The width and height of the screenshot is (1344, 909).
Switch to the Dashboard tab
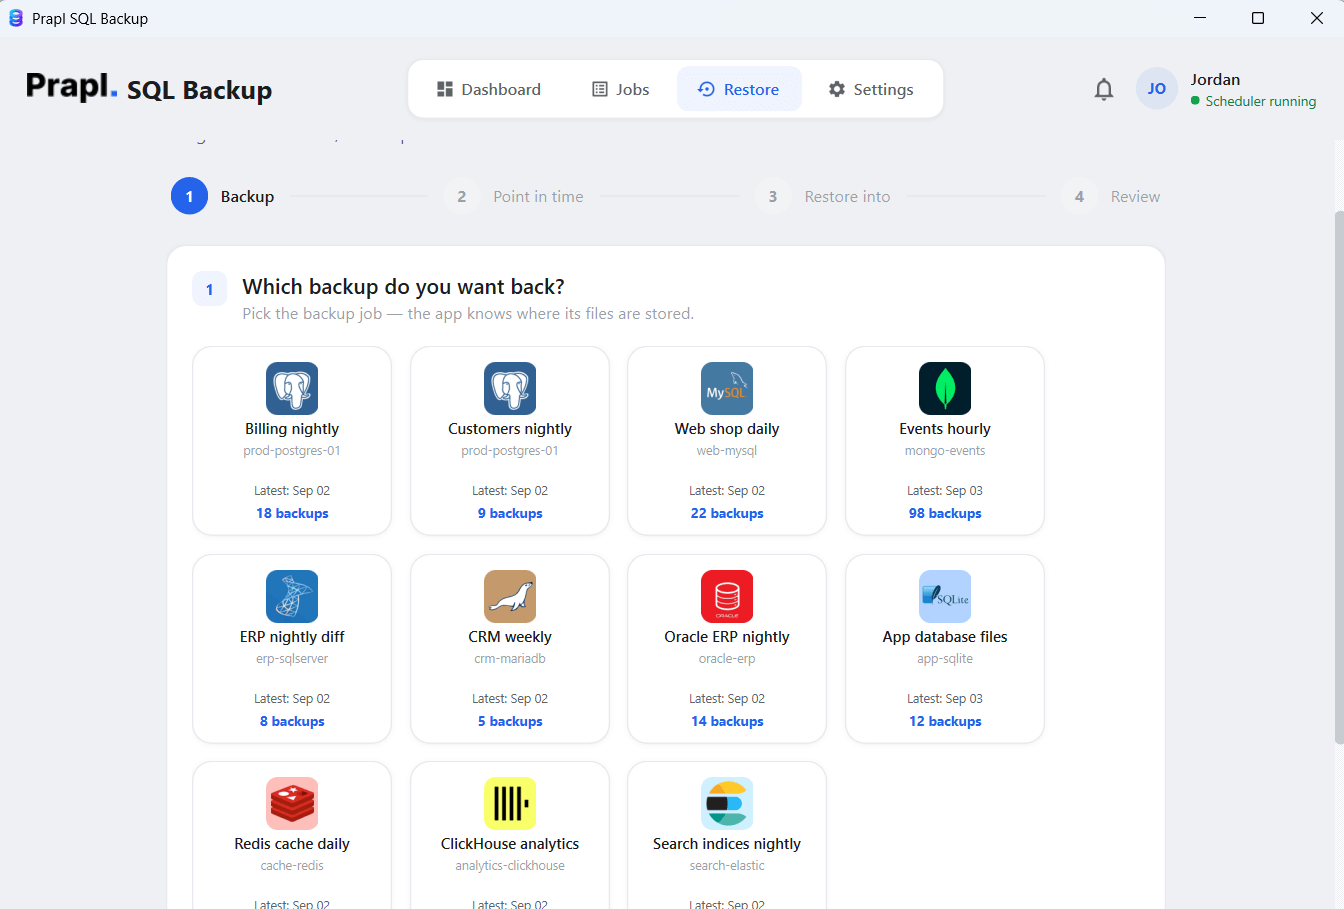(x=489, y=89)
